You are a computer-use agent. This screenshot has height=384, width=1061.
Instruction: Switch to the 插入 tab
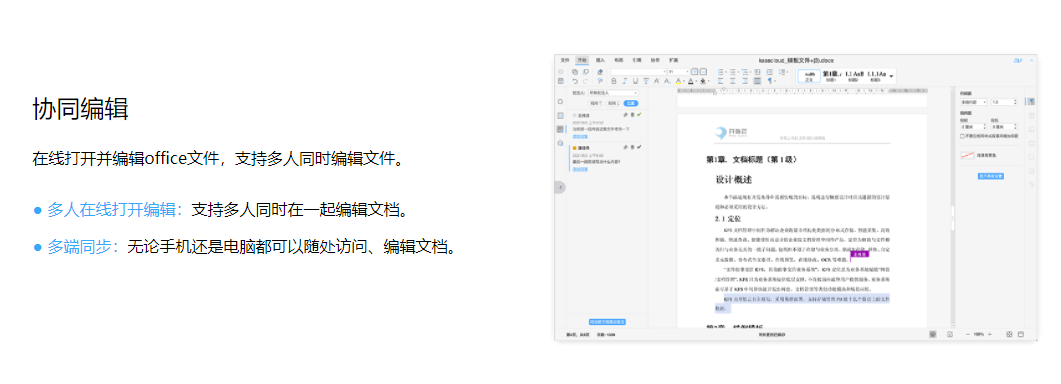point(600,60)
